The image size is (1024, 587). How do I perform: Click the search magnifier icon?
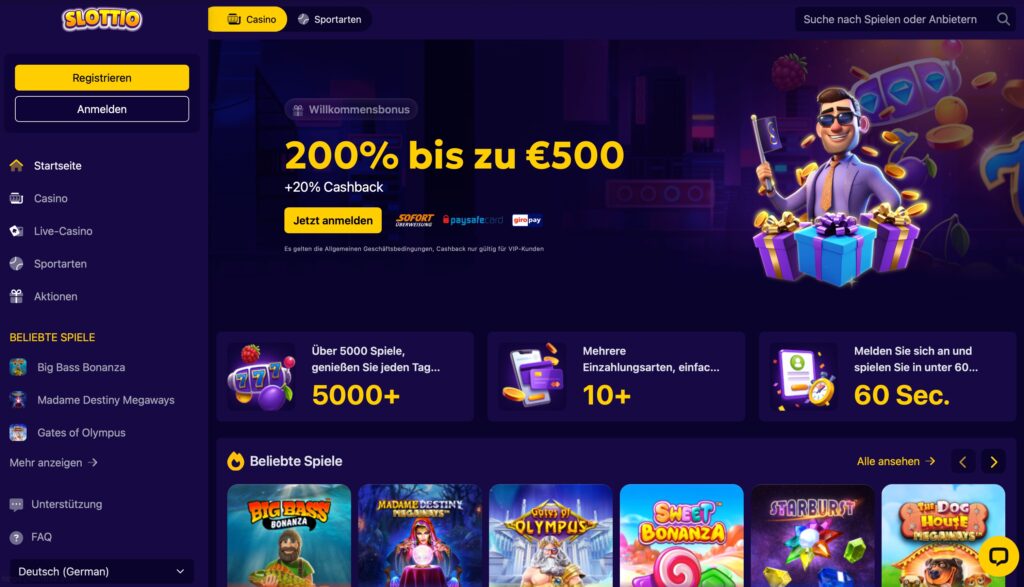coord(1003,20)
